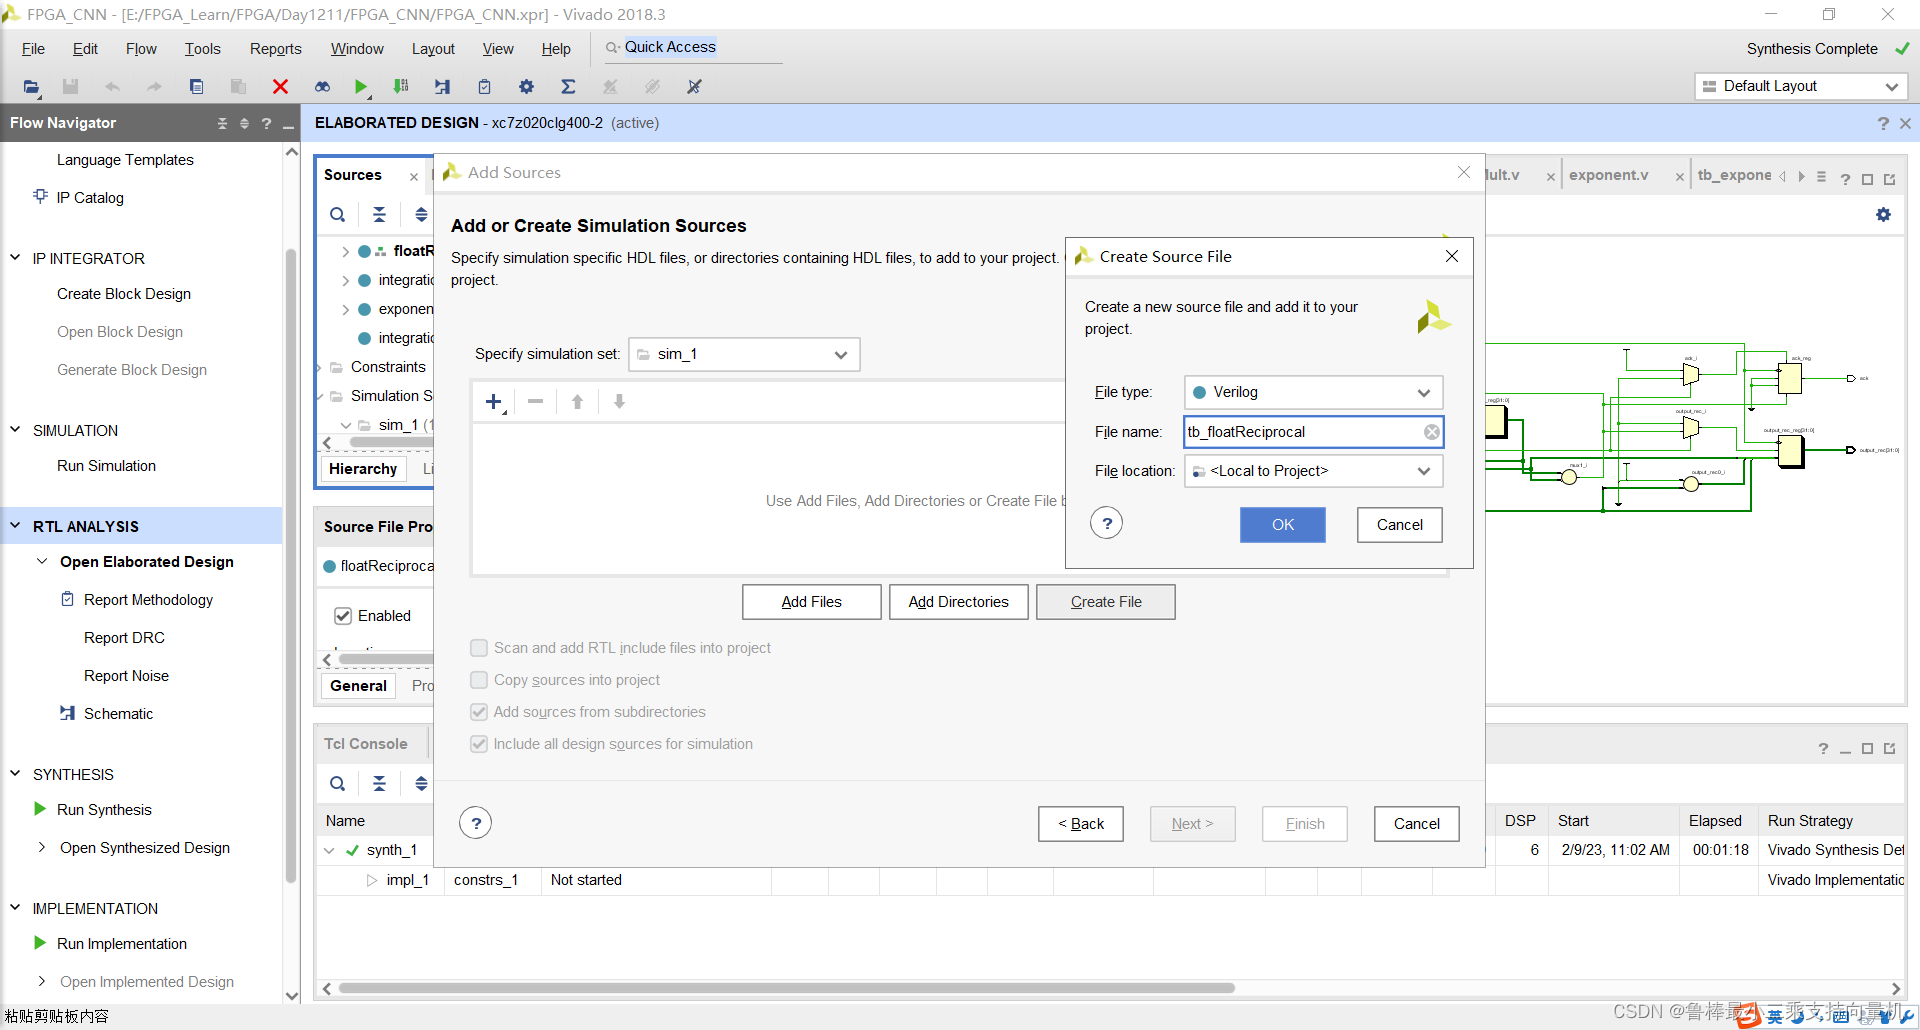This screenshot has width=1920, height=1030.
Task: Toggle the Enabled checkbox
Action: (x=343, y=616)
